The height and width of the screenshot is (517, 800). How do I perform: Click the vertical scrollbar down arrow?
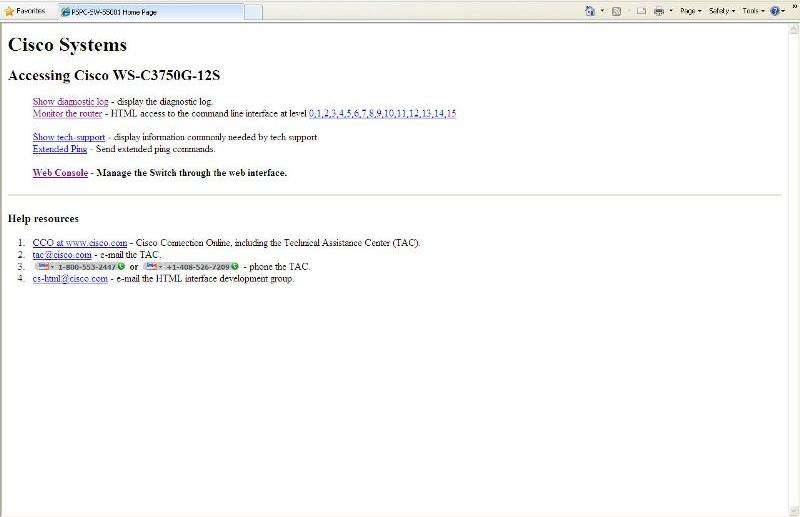coord(794,510)
